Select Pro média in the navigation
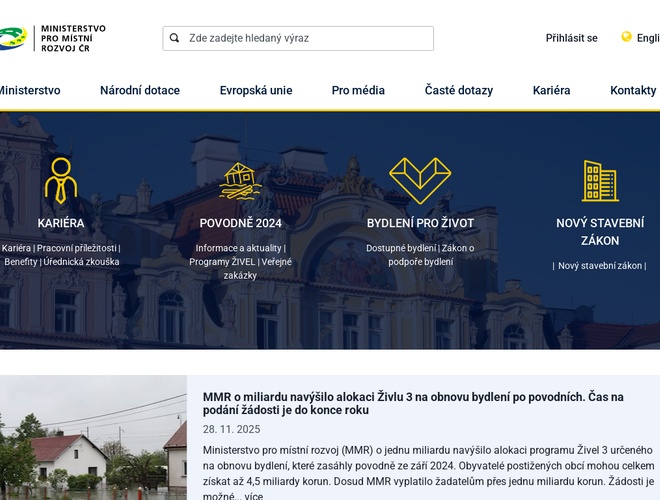 click(358, 90)
